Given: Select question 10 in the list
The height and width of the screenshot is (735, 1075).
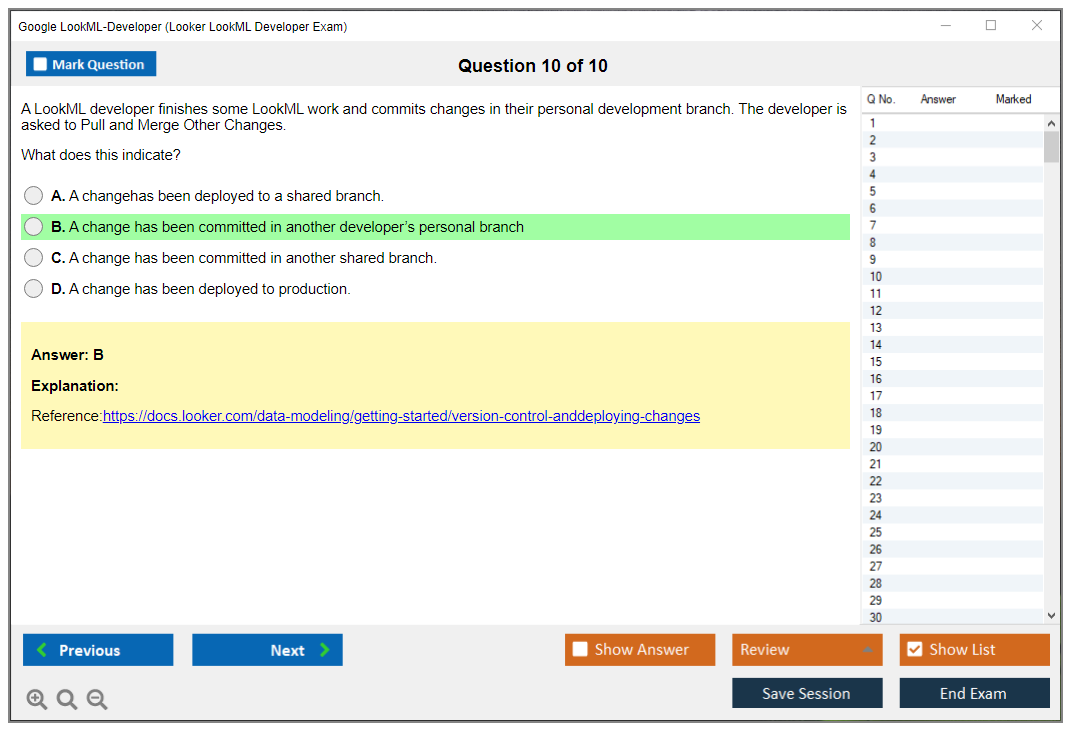Looking at the screenshot, I should pos(876,277).
